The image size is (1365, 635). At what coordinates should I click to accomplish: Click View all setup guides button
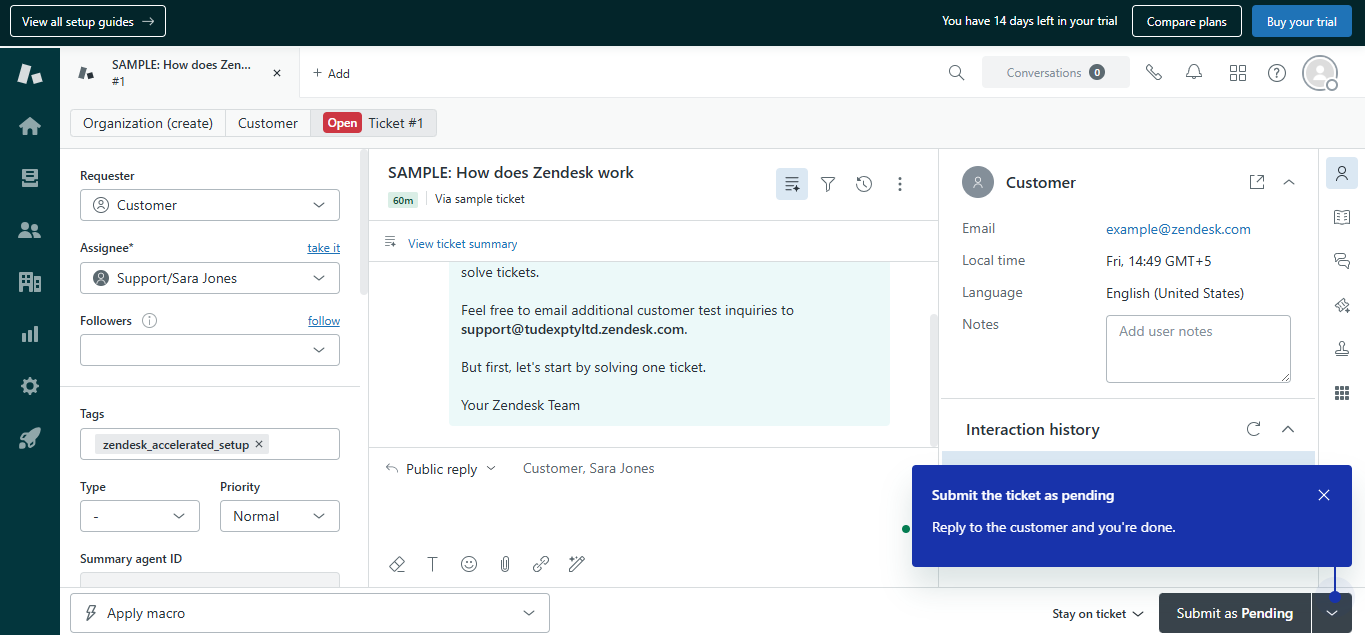click(x=88, y=21)
